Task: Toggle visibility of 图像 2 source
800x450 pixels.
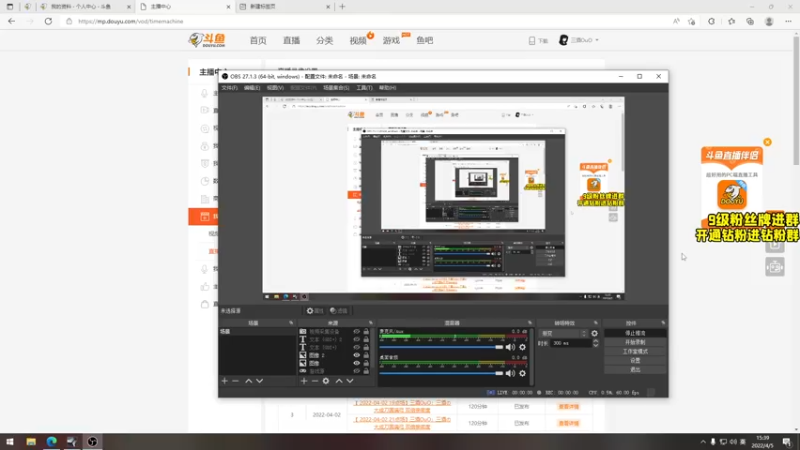Action: point(357,355)
